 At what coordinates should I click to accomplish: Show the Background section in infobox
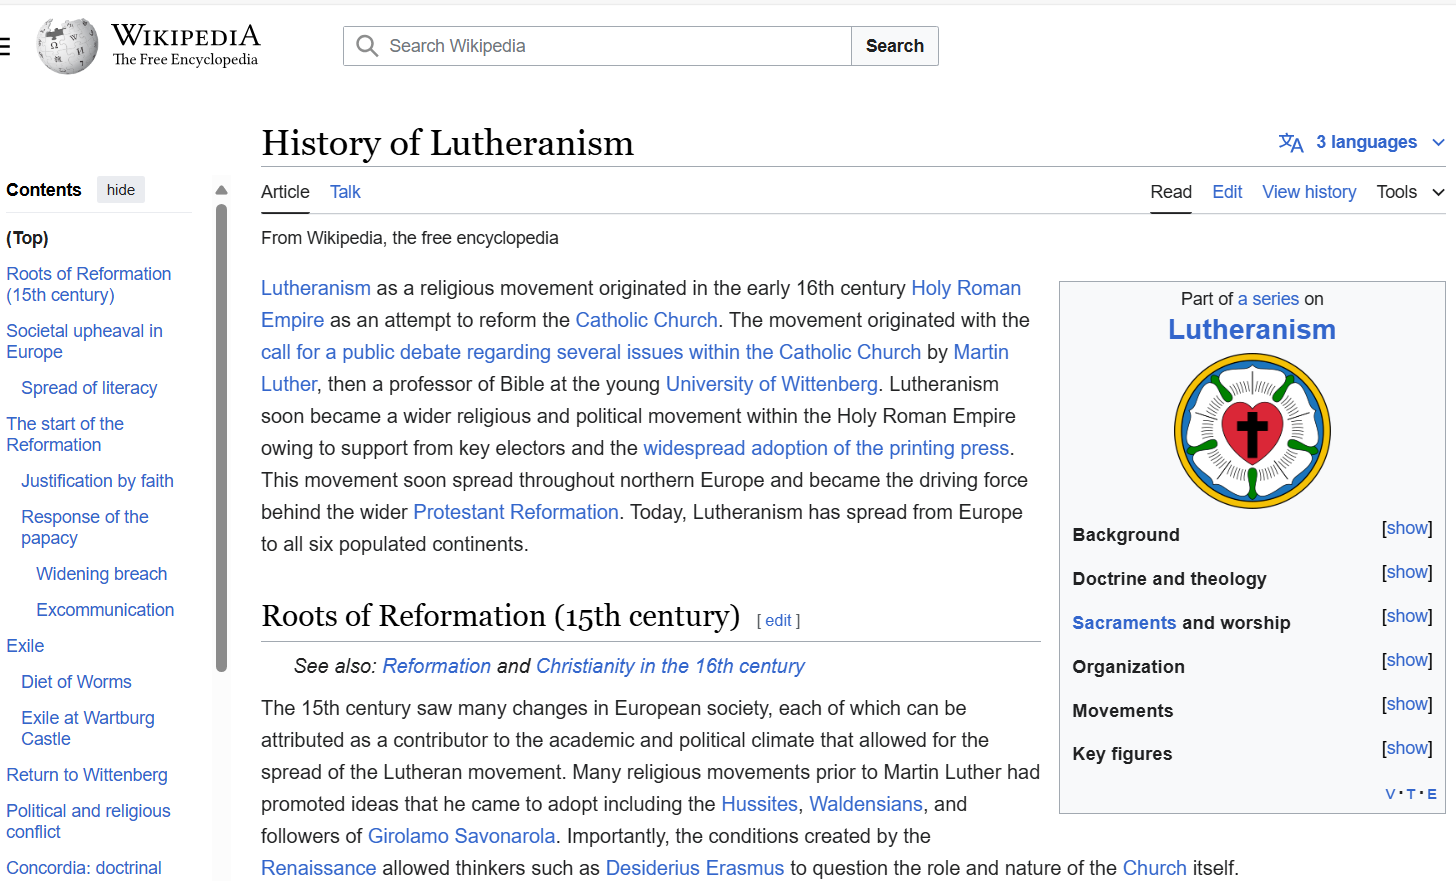pos(1407,528)
